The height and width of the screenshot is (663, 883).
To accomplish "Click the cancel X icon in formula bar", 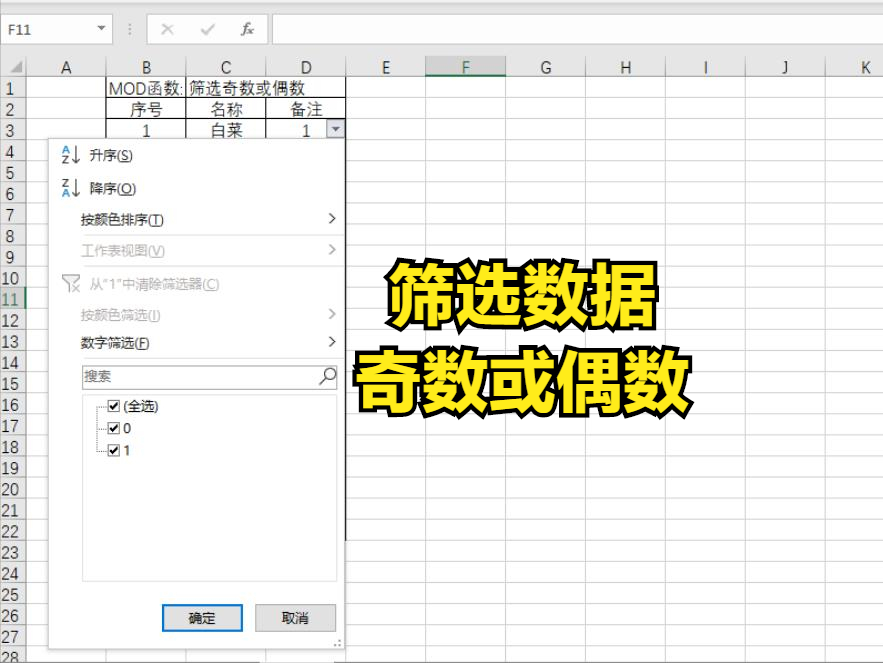I will pyautogui.click(x=167, y=29).
